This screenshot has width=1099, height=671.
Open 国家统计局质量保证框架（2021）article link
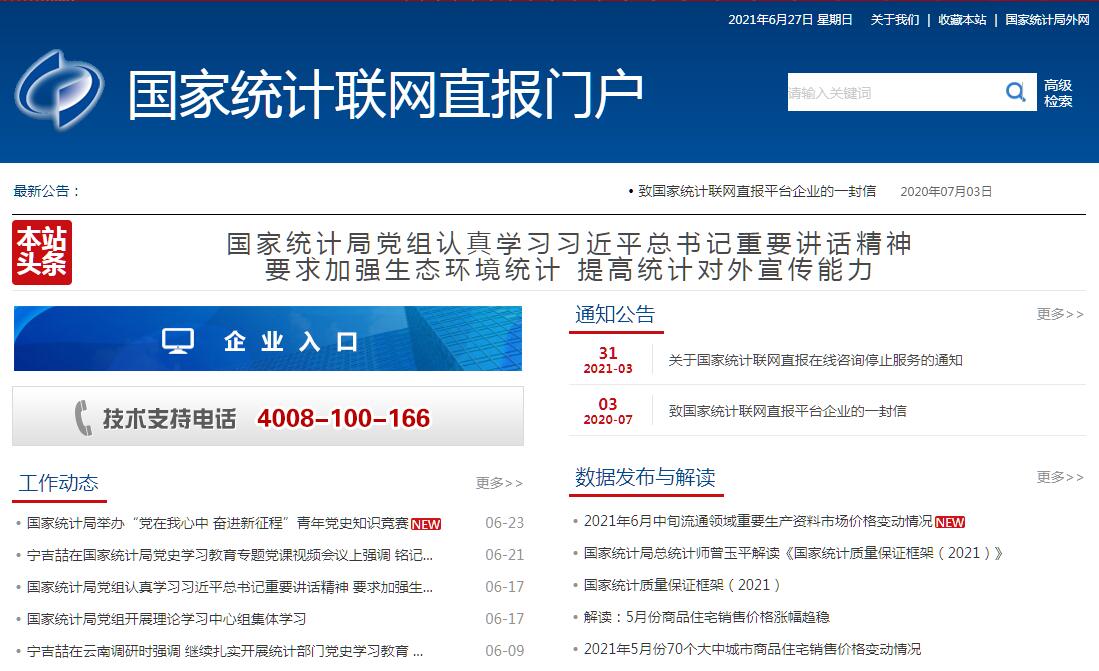click(x=682, y=585)
